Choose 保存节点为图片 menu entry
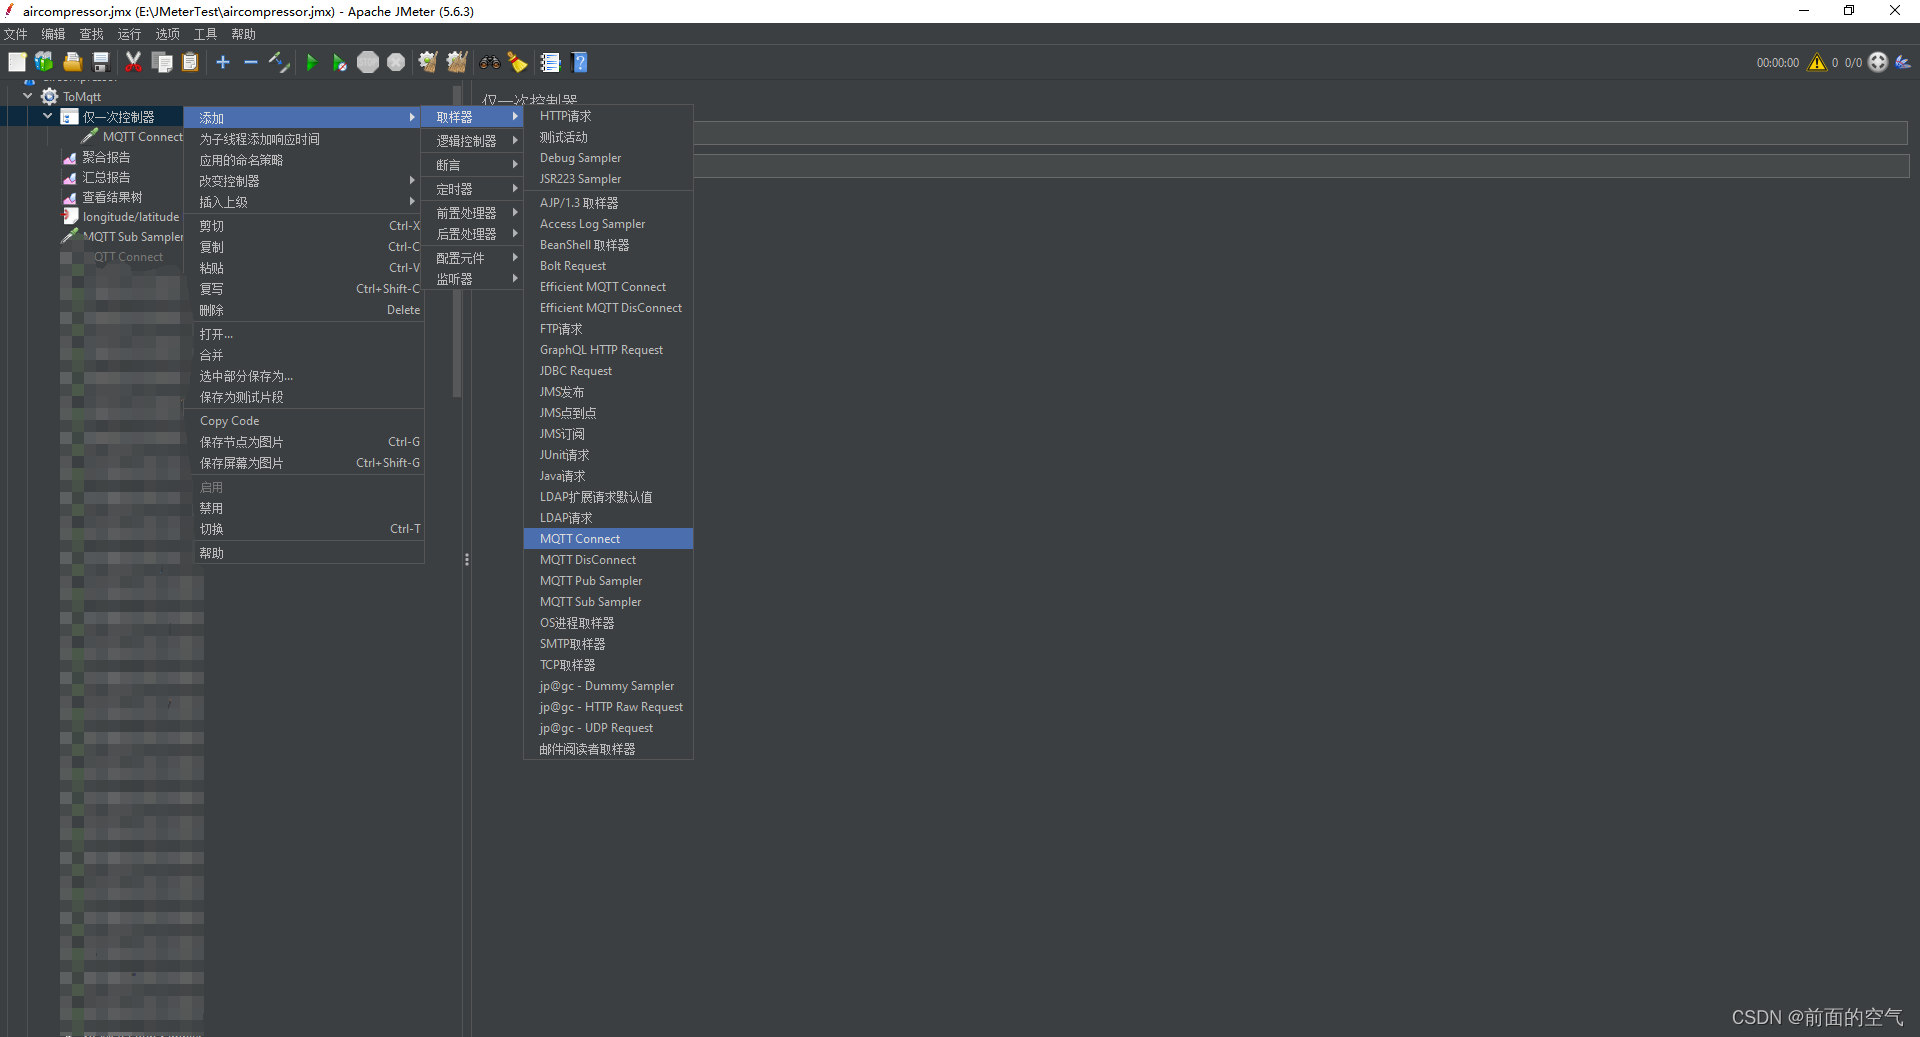The width and height of the screenshot is (1920, 1037). point(304,442)
